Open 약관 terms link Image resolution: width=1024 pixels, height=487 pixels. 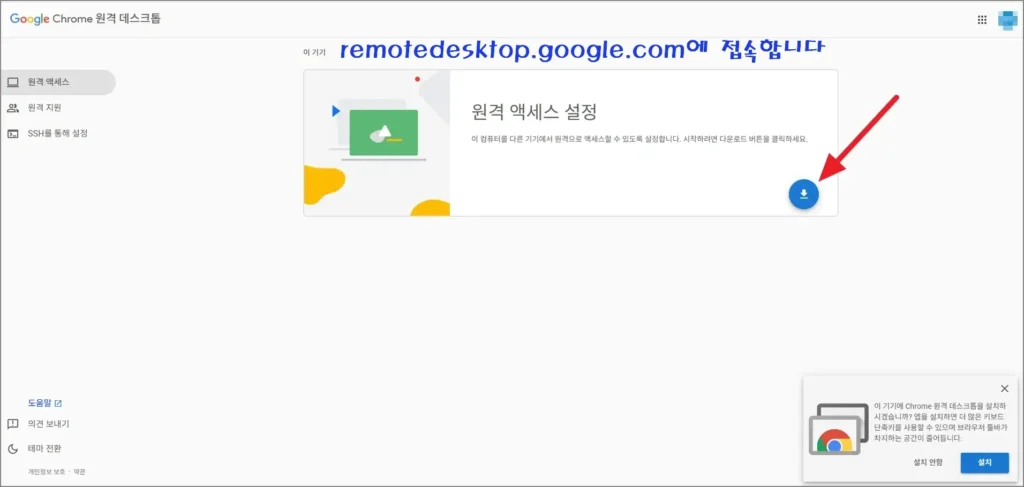pos(79,471)
